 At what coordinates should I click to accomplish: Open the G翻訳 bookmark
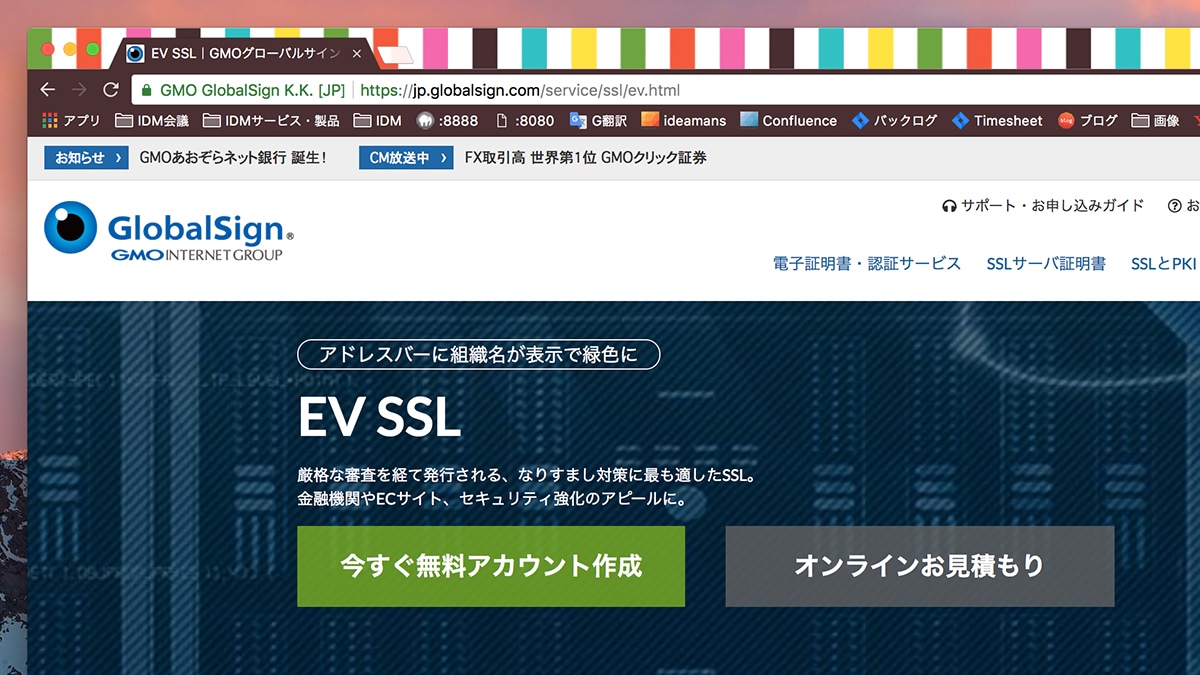pyautogui.click(x=598, y=120)
